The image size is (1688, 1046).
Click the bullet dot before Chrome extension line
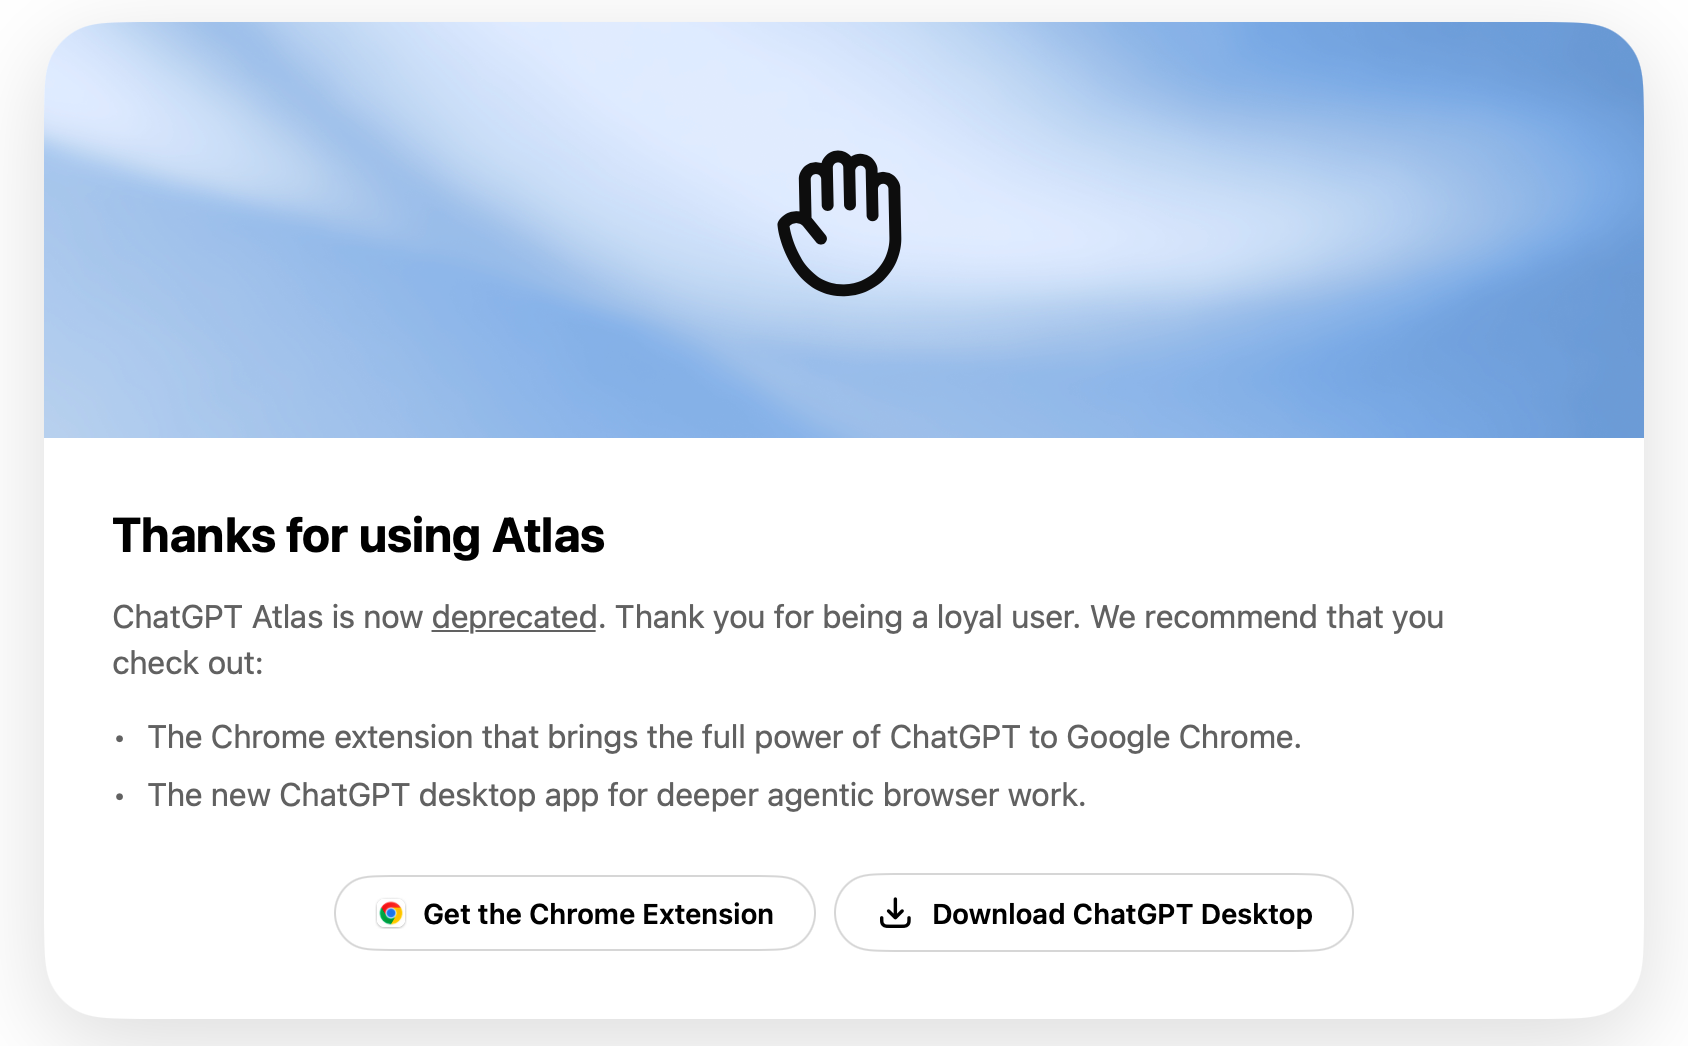coord(120,740)
